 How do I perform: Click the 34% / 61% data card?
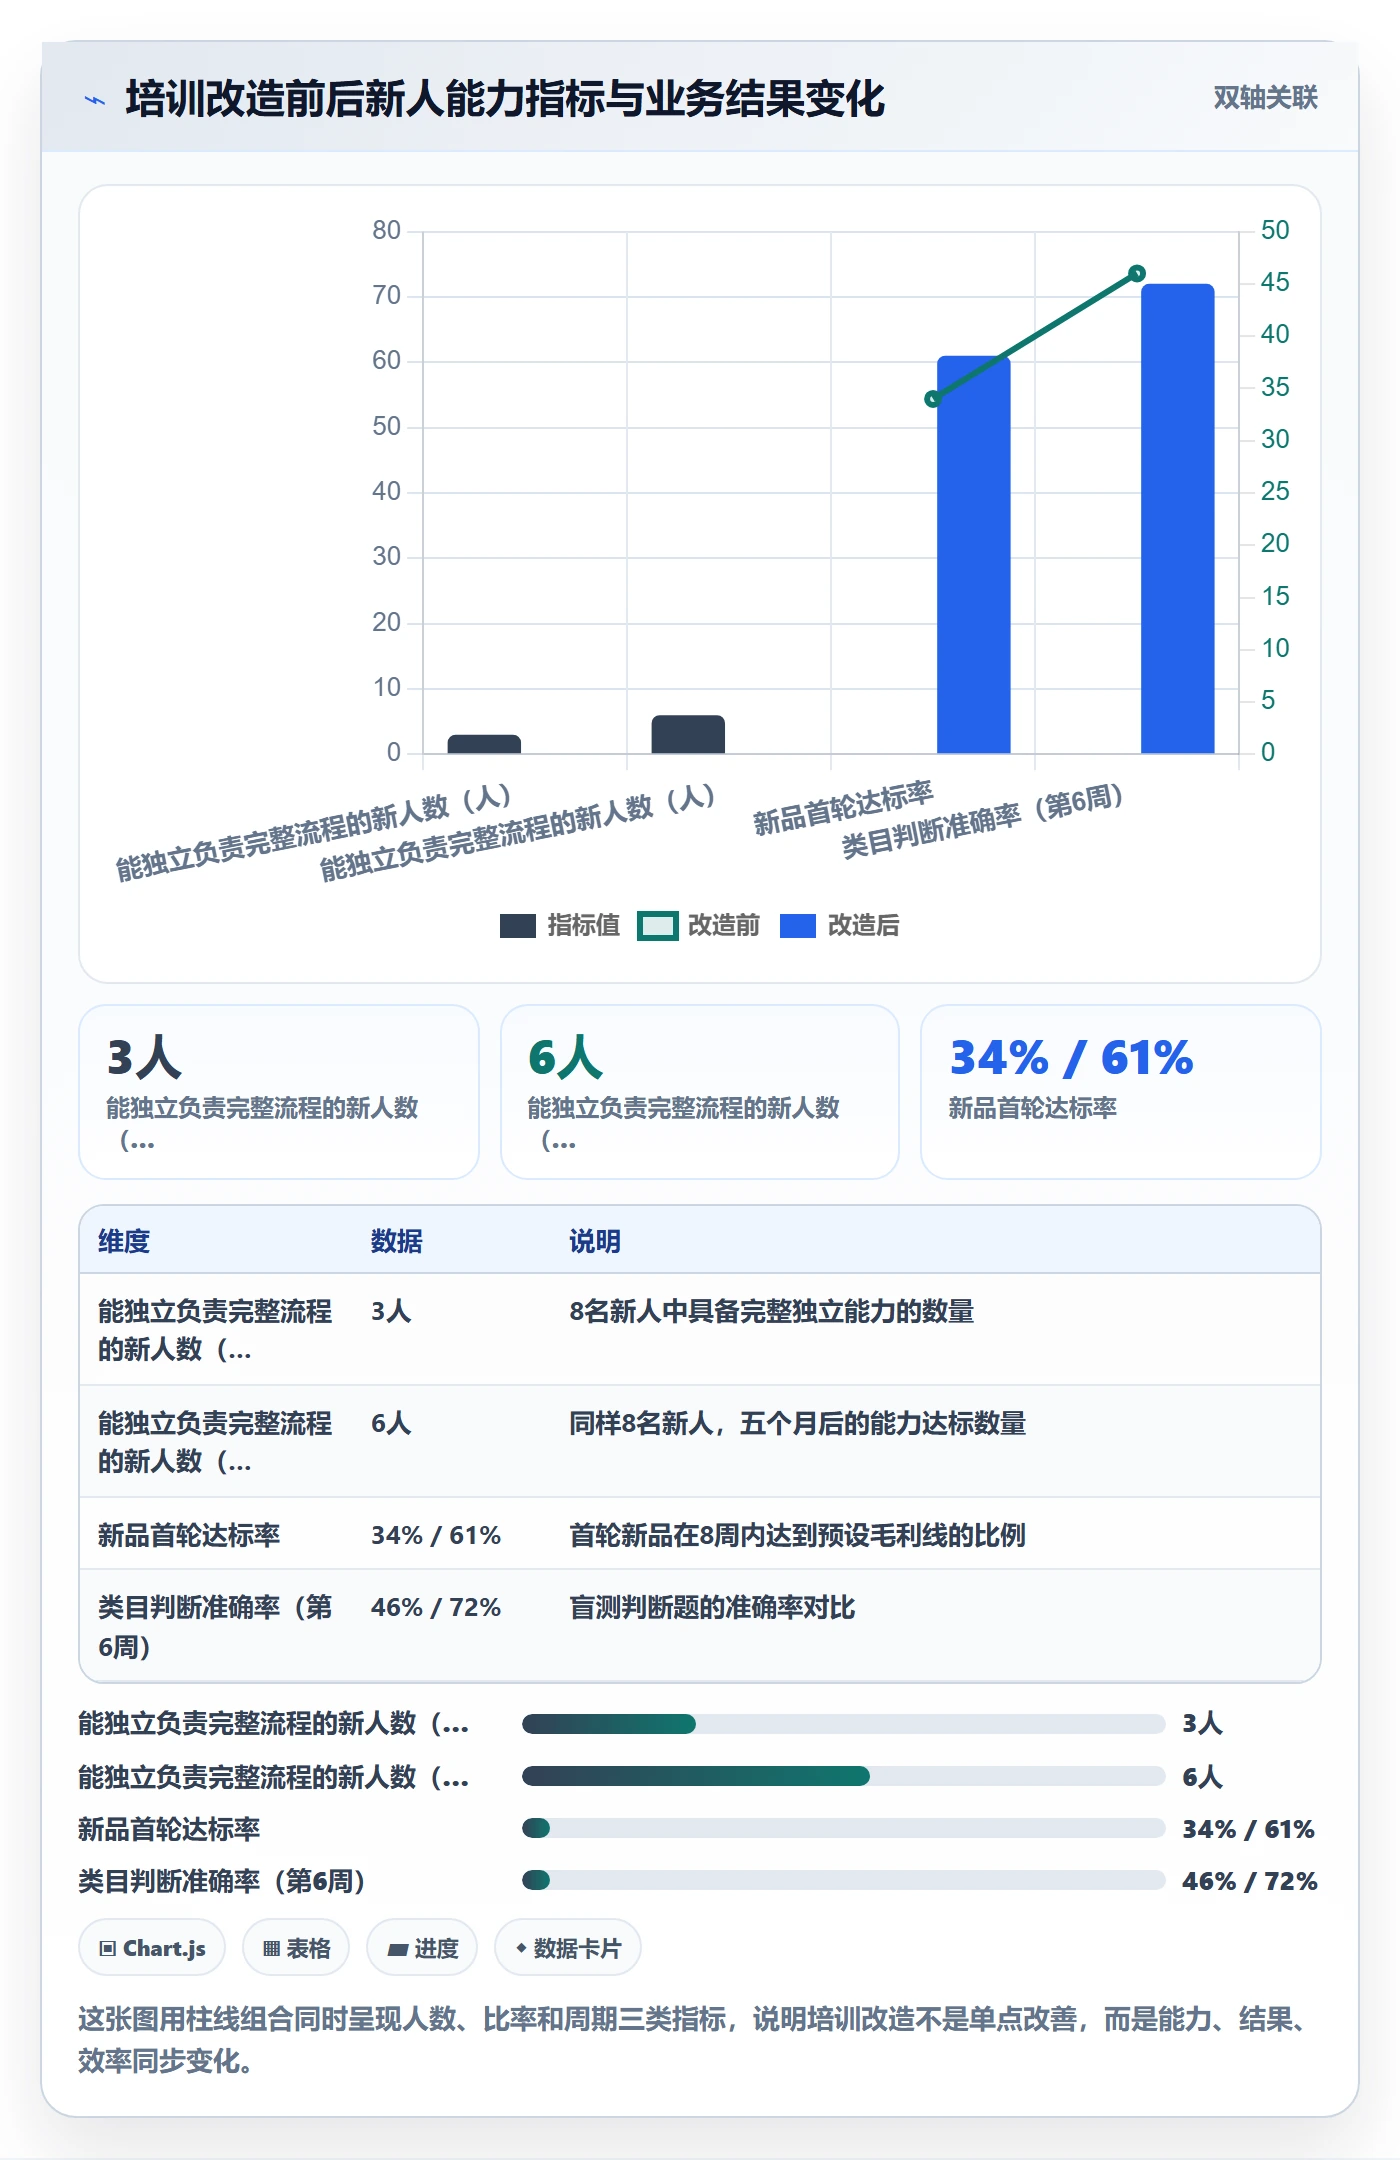tap(1121, 1092)
